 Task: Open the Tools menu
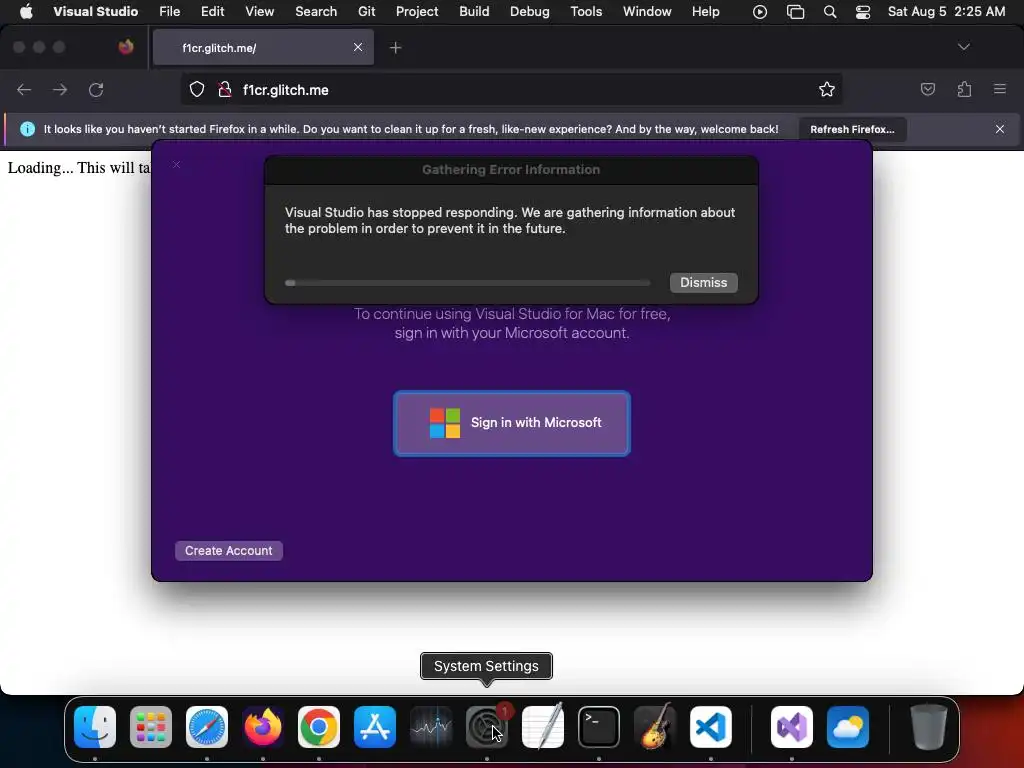coord(586,12)
